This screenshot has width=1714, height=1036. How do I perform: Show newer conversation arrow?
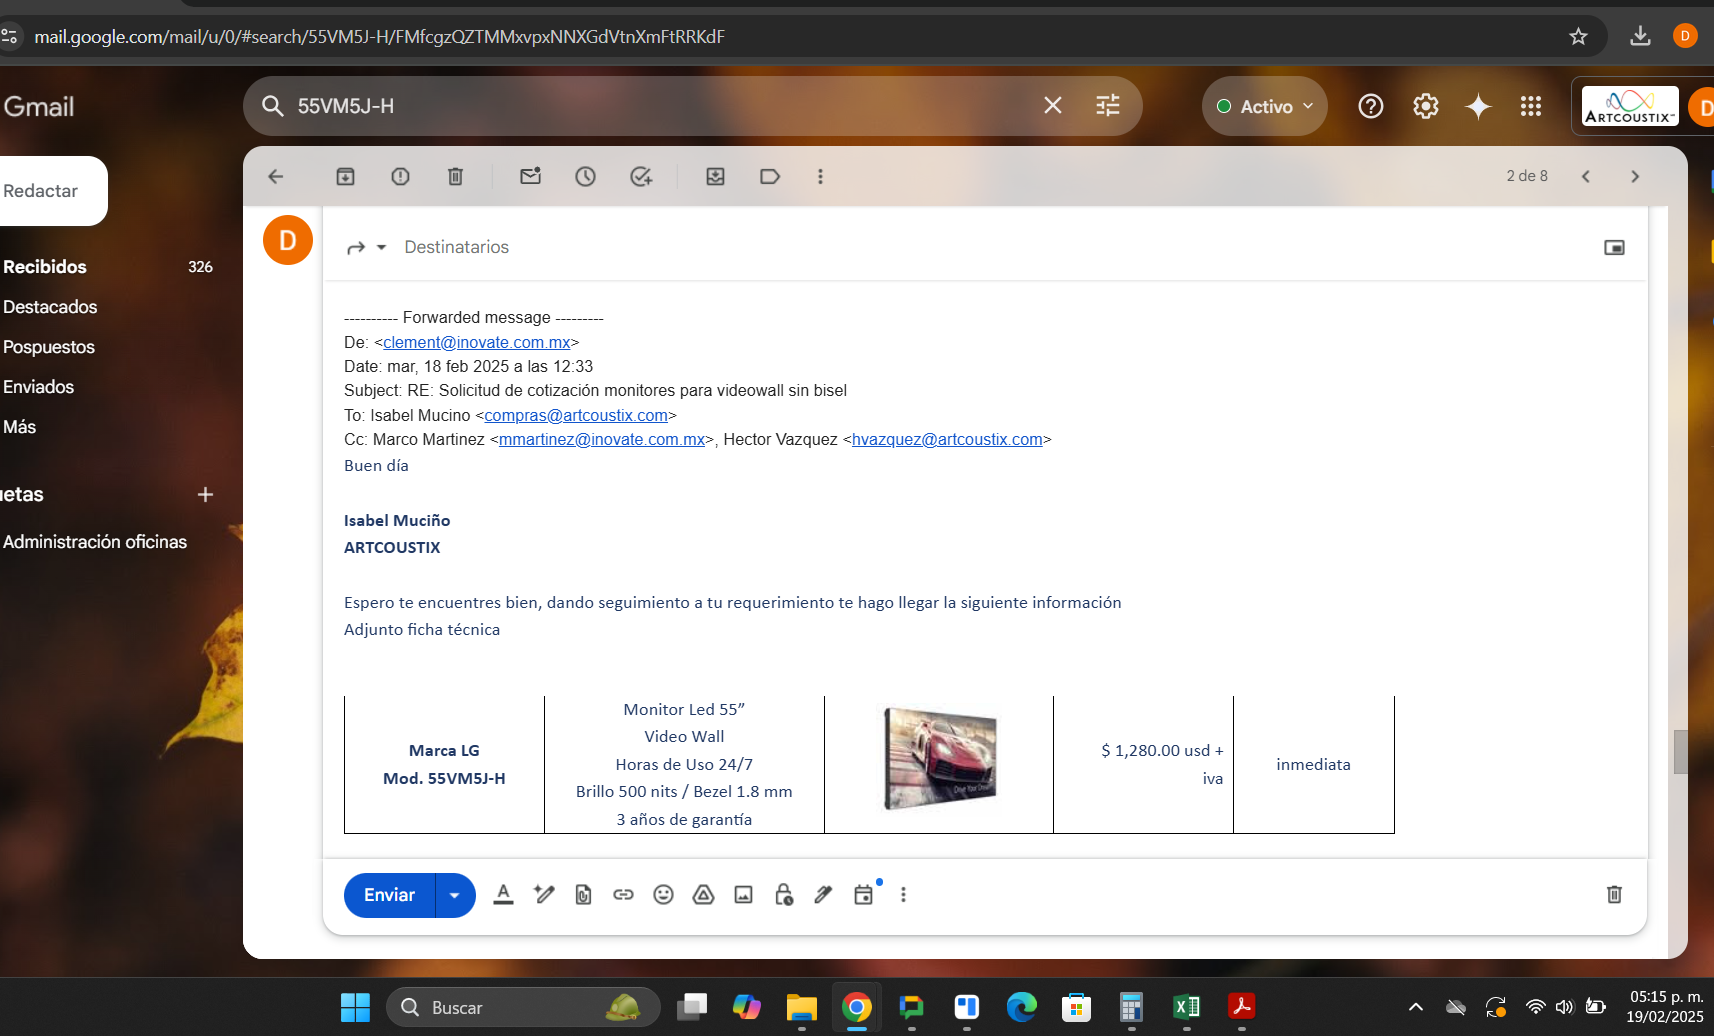1585,176
